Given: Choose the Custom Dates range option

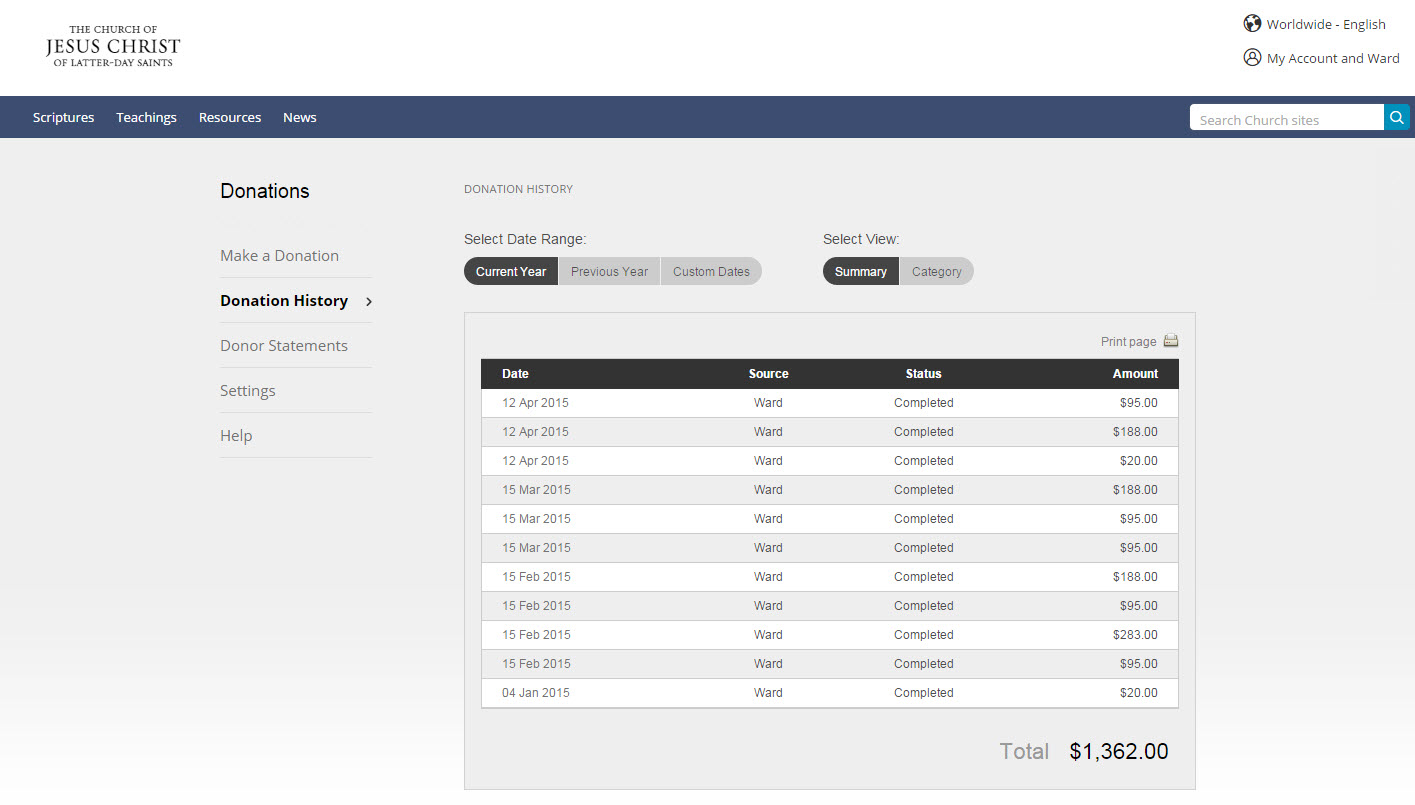Looking at the screenshot, I should point(711,271).
